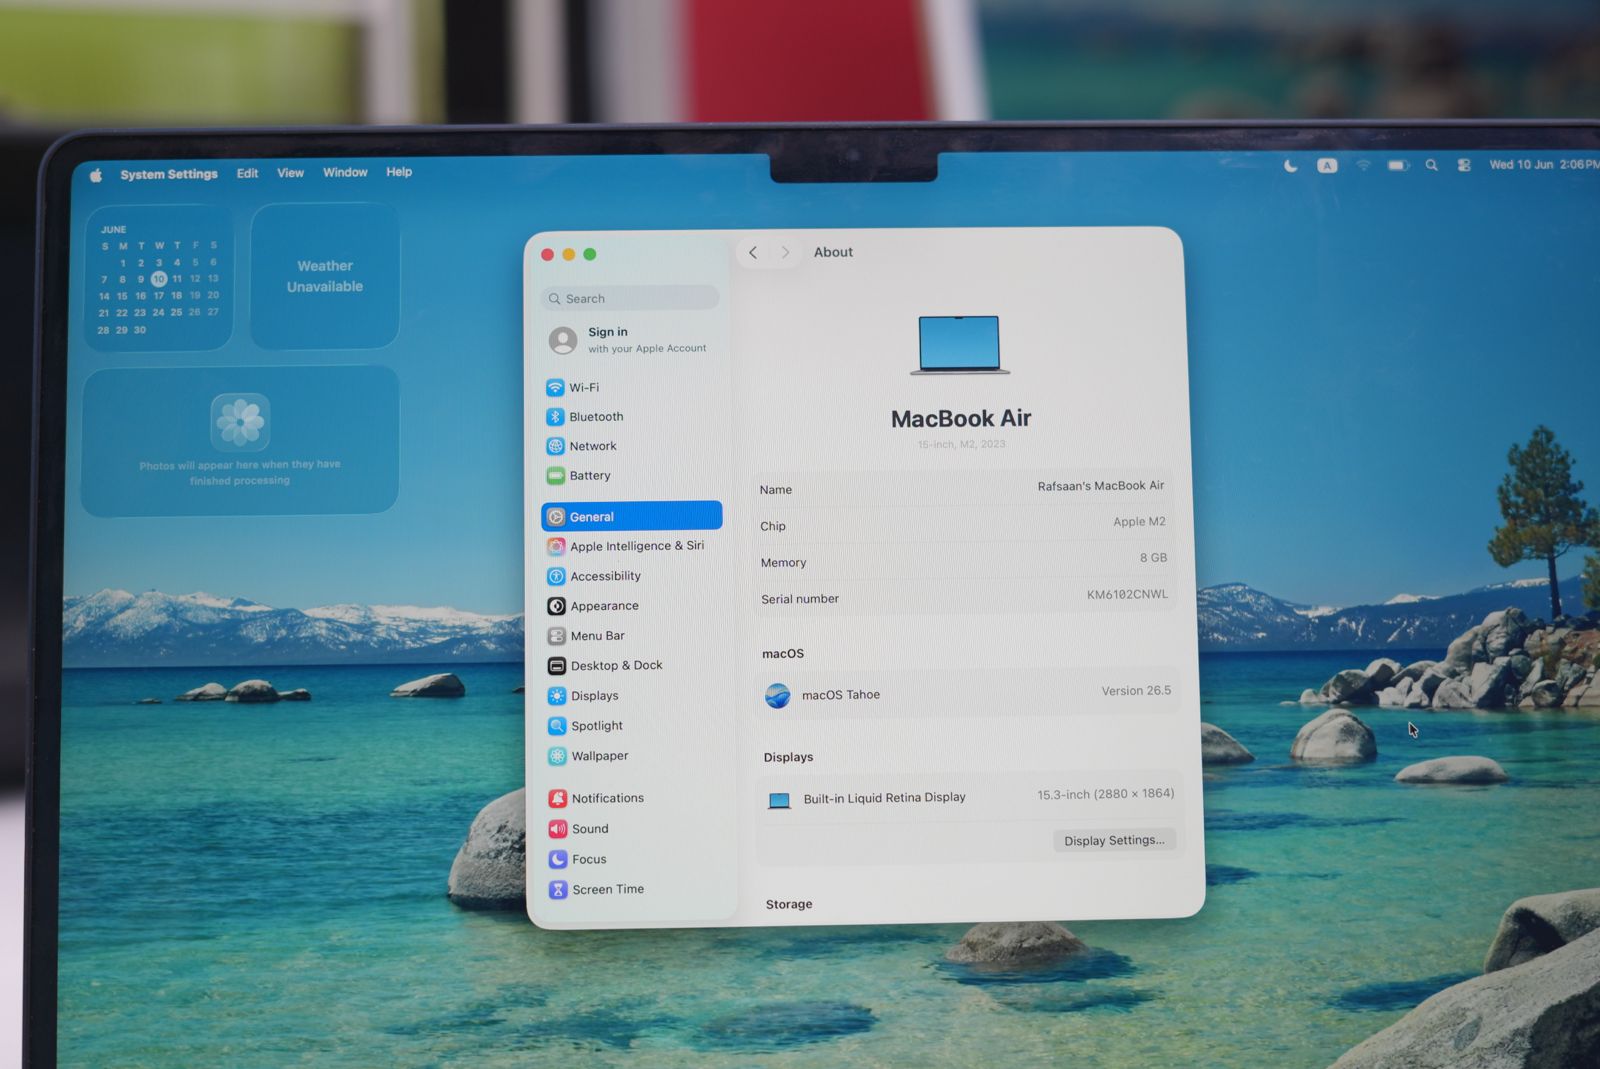Click the 15-inch, M2, 2023 subtitle
Viewport: 1600px width, 1069px height.
tap(962, 445)
